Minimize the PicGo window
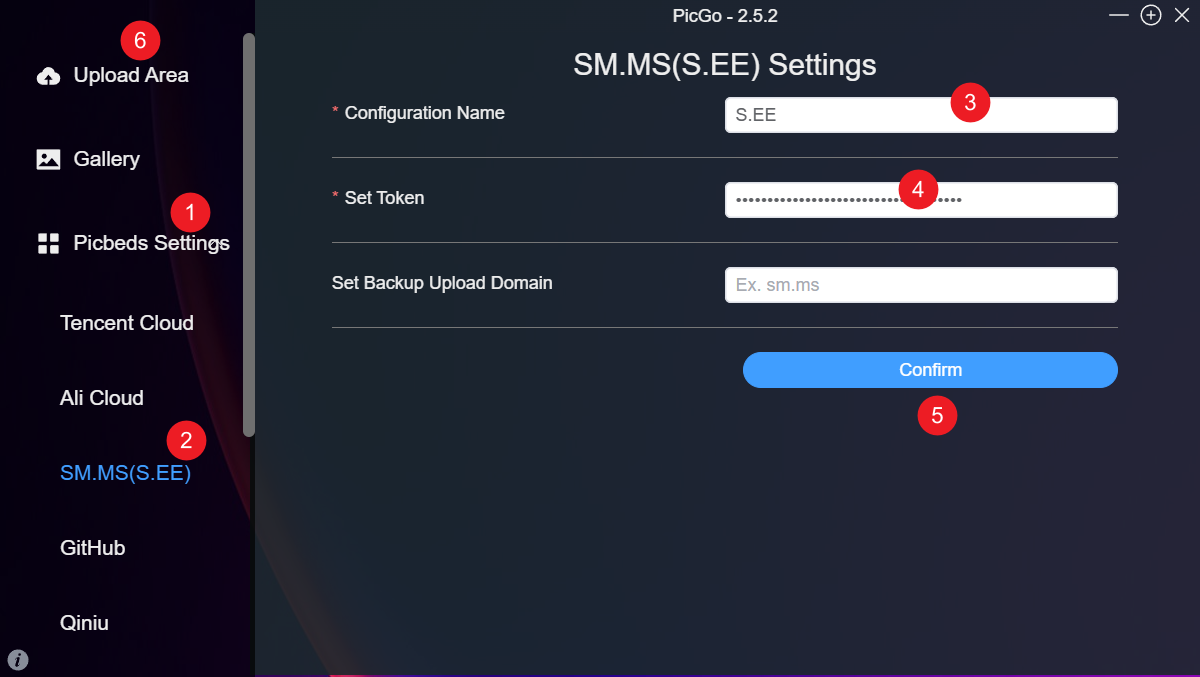This screenshot has height=677, width=1200. click(1118, 15)
